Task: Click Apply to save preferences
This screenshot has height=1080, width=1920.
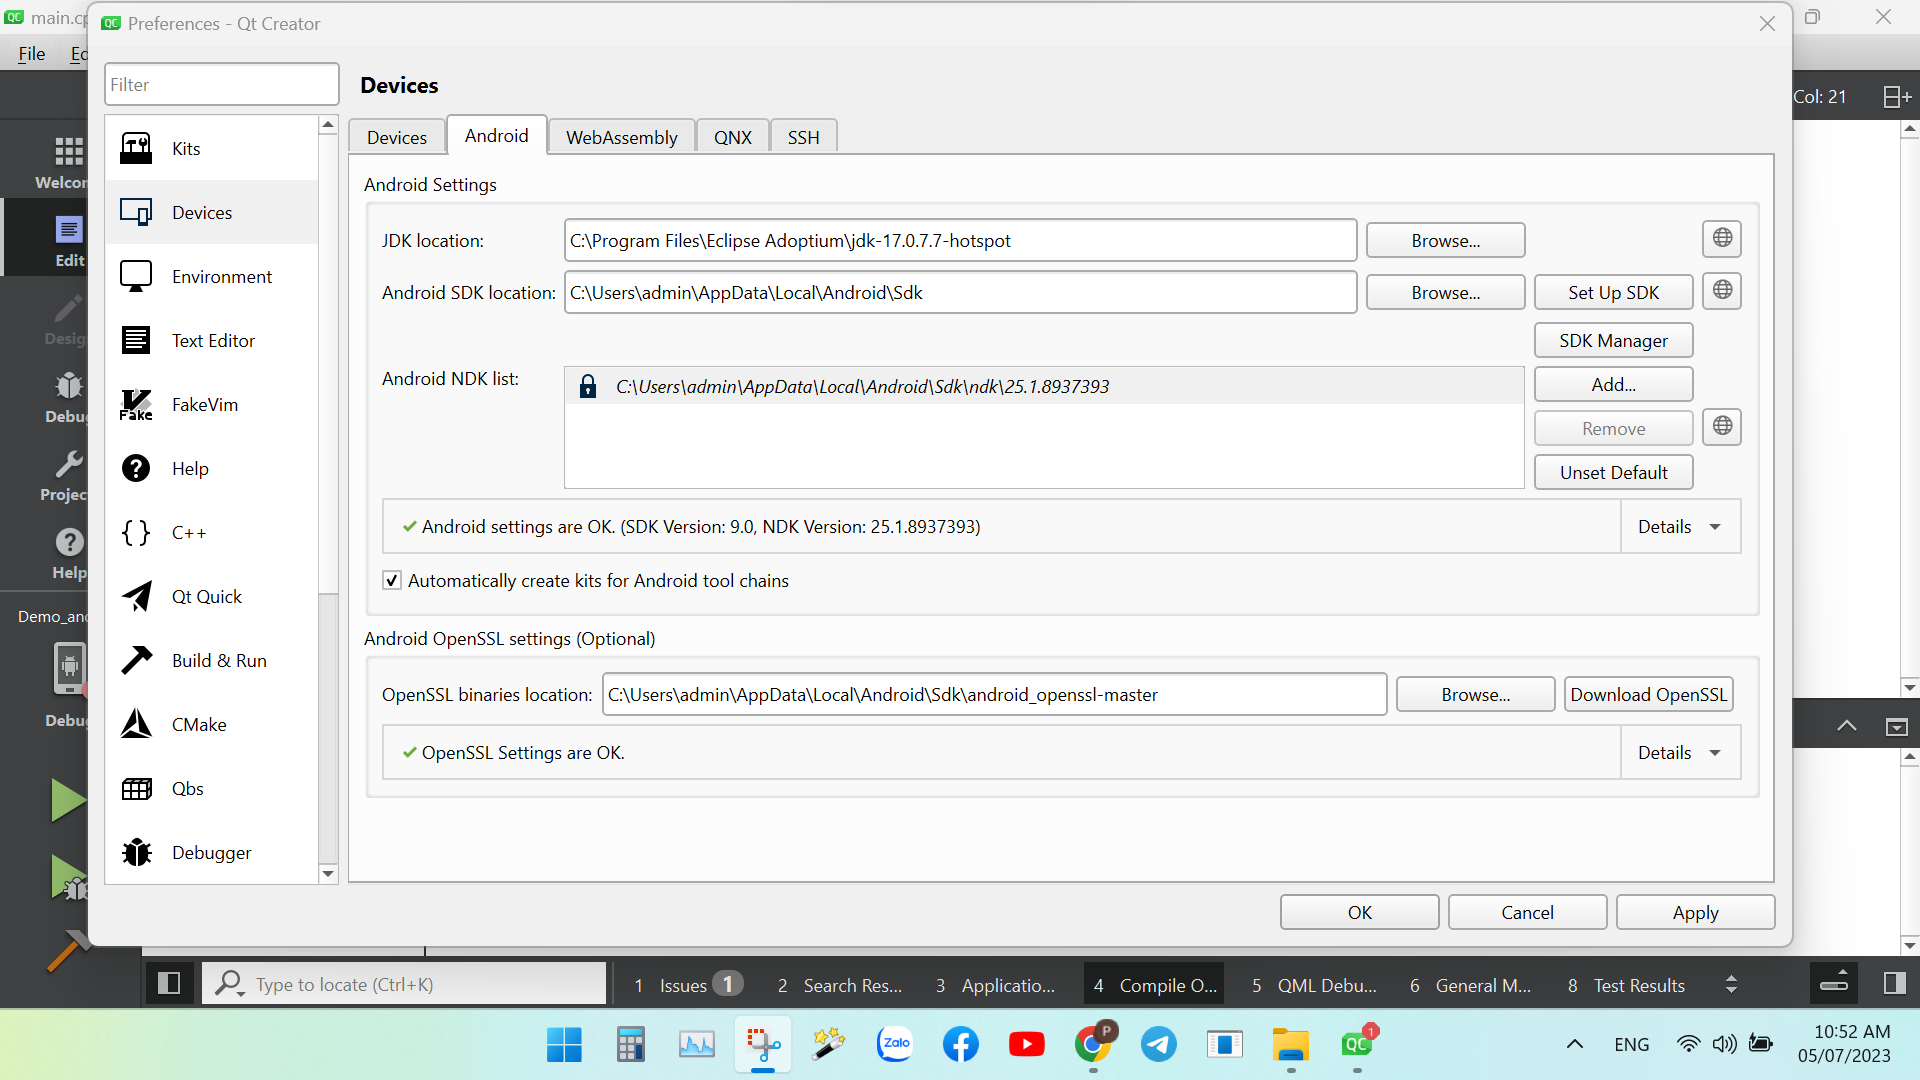Action: (x=1695, y=912)
